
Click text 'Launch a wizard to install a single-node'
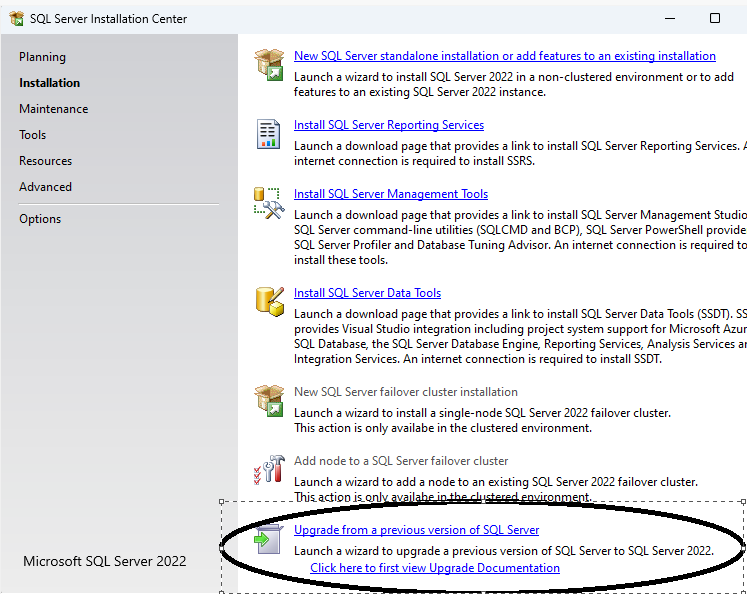pyautogui.click(x=398, y=413)
